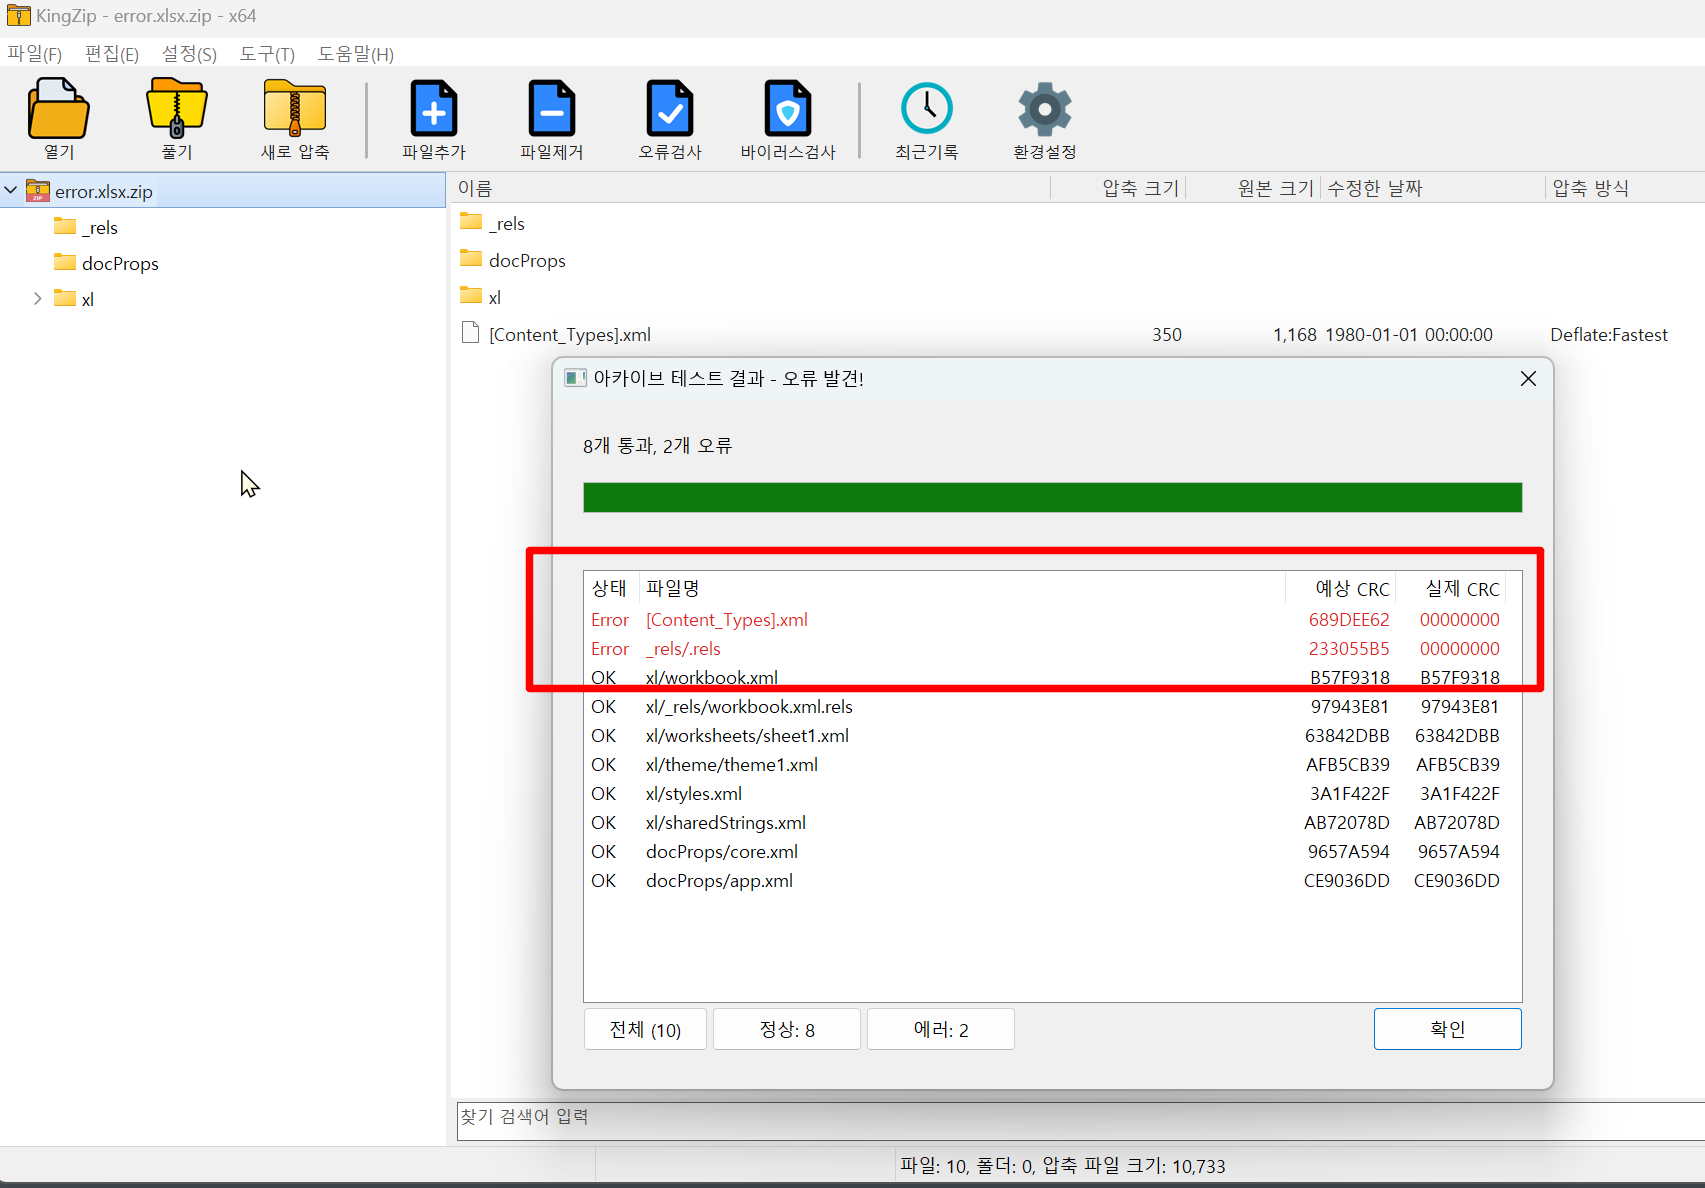Click the _rels folder name in file list
Image resolution: width=1705 pixels, height=1188 pixels.
(507, 223)
